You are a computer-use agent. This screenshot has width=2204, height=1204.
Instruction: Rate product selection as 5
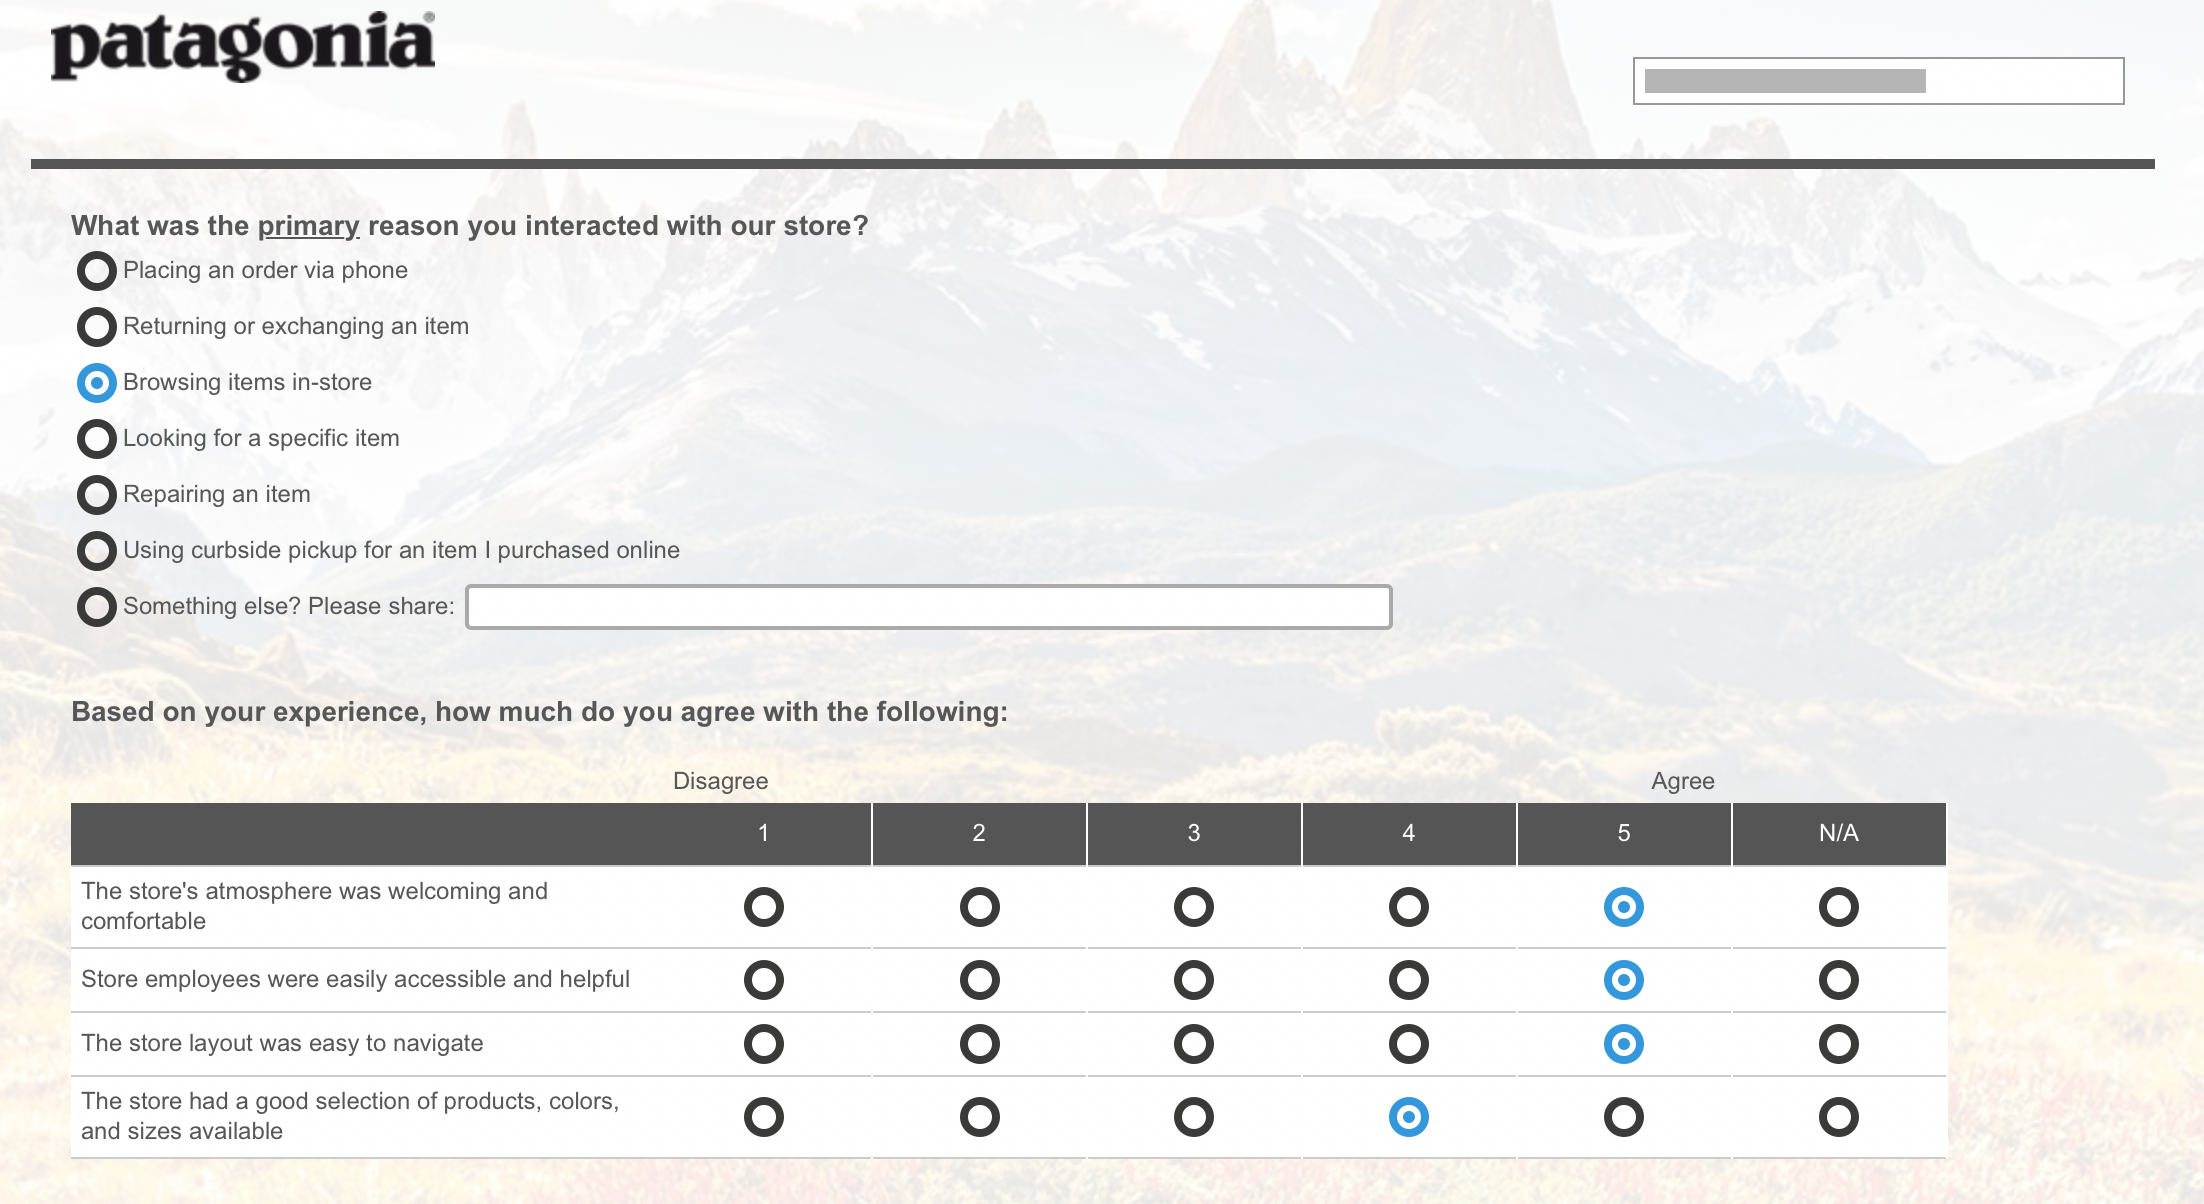1623,1117
